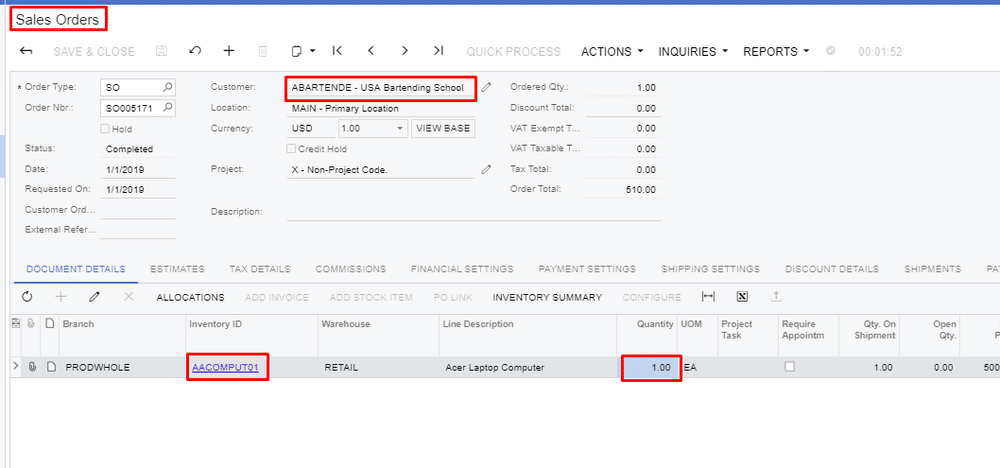Click the clipboard copy-paste icon
Screen dimensions: 1000x468
[x=297, y=51]
